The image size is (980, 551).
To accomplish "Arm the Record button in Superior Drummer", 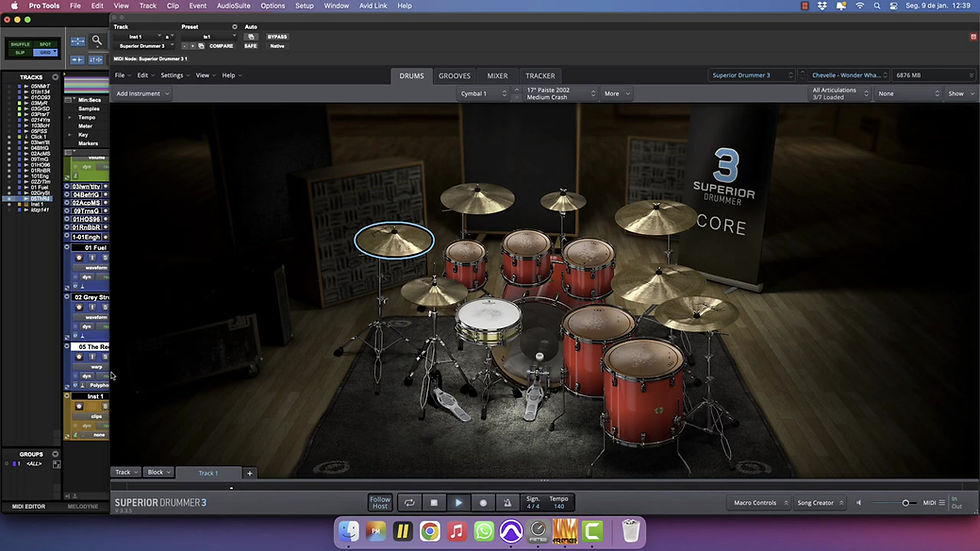I will pos(482,502).
